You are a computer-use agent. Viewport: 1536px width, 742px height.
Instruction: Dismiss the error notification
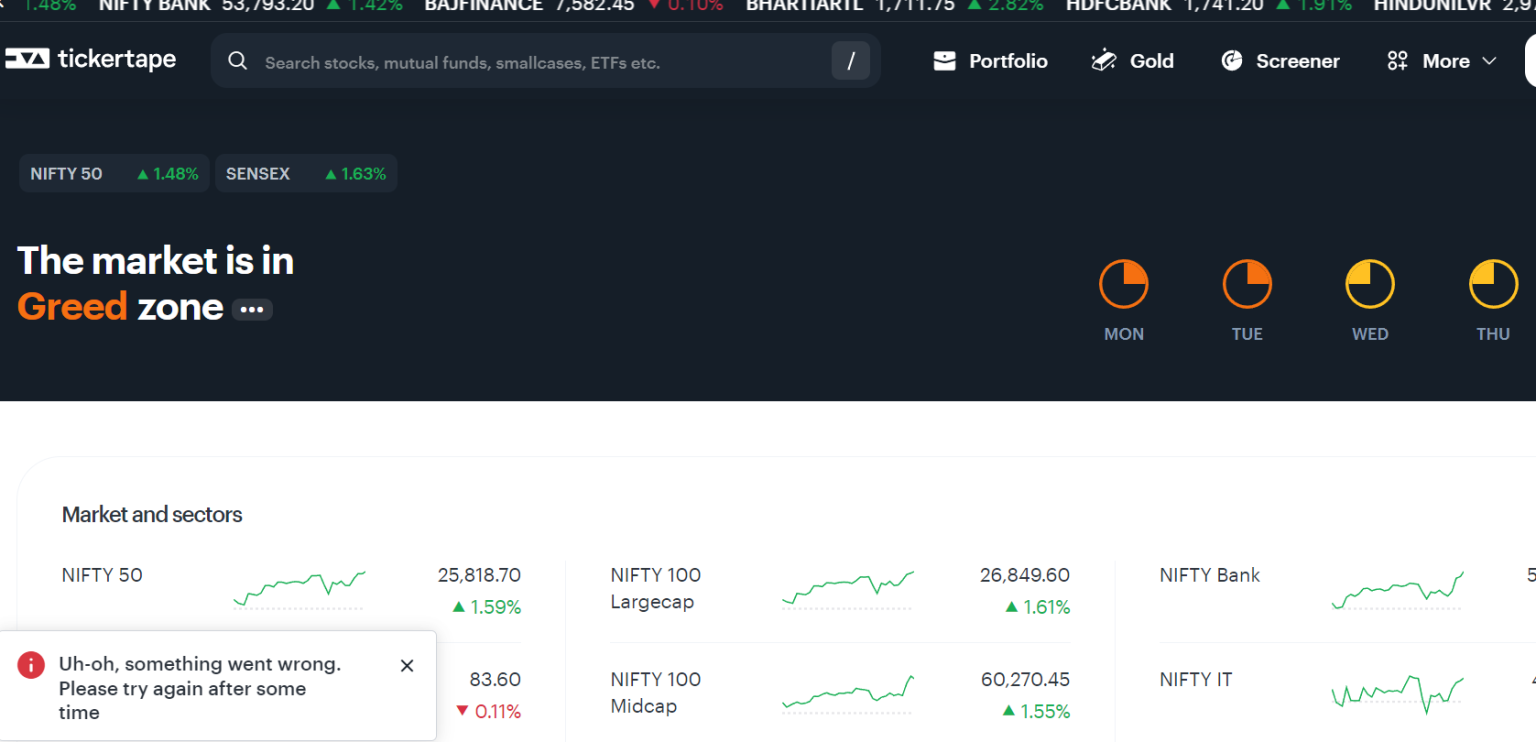pos(407,665)
